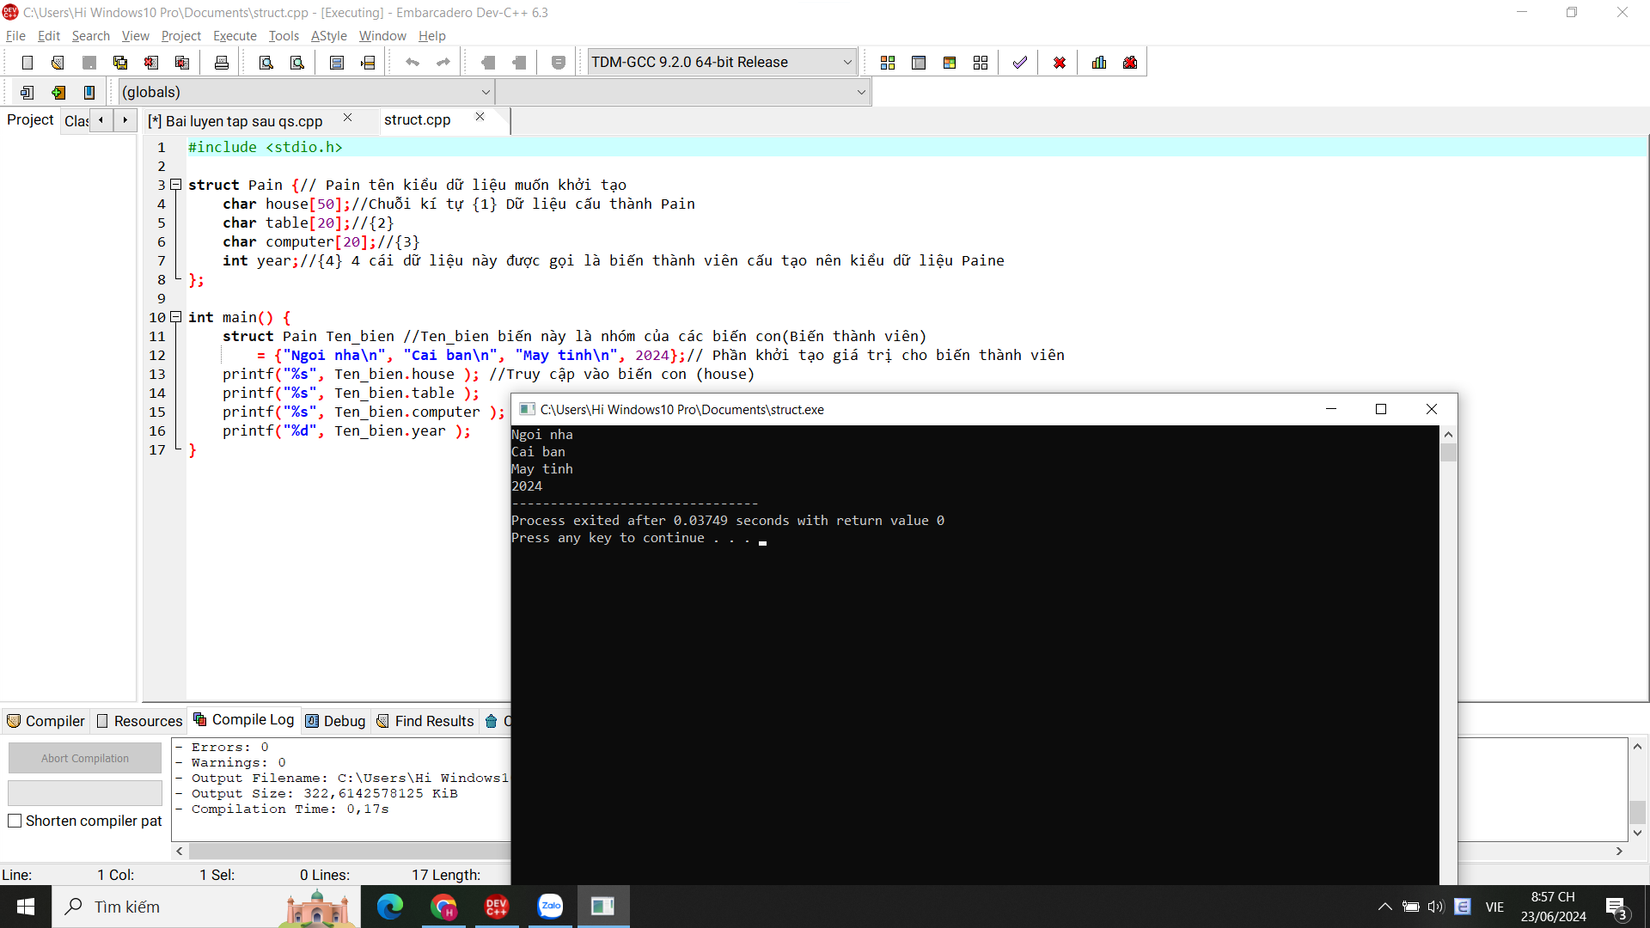Enable the Shorten compiler paths checkbox
The width and height of the screenshot is (1650, 928).
[15, 821]
